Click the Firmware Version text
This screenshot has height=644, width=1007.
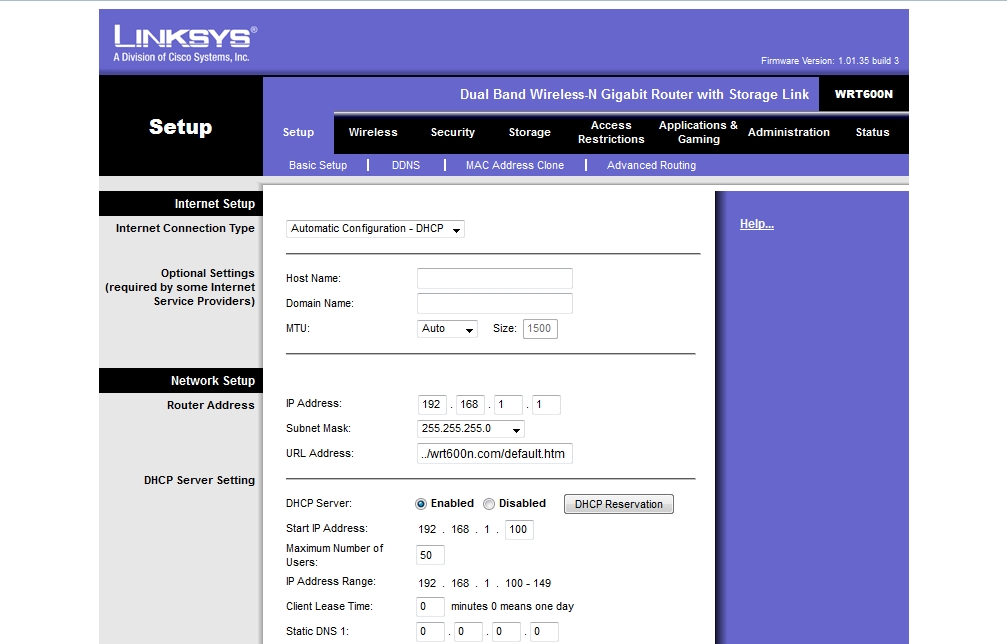click(x=830, y=61)
